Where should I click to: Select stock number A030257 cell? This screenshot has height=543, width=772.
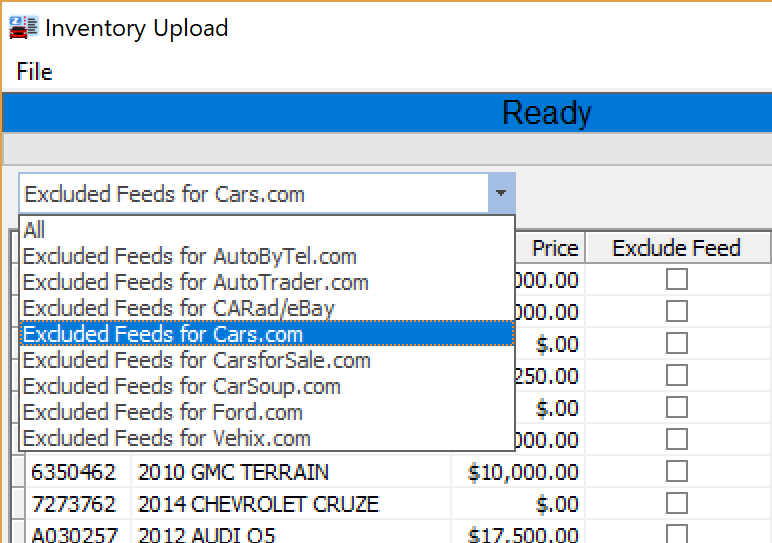[78, 533]
